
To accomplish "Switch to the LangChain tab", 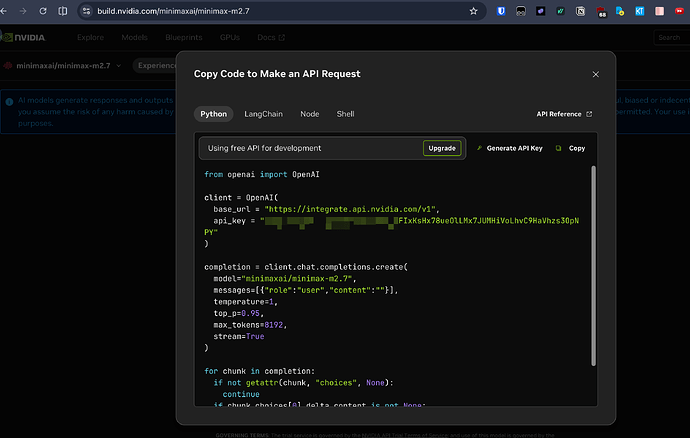I will (x=263, y=114).
